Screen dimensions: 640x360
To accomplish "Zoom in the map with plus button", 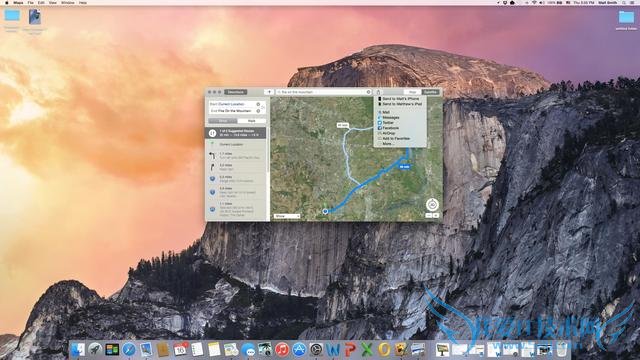I will coord(436,216).
